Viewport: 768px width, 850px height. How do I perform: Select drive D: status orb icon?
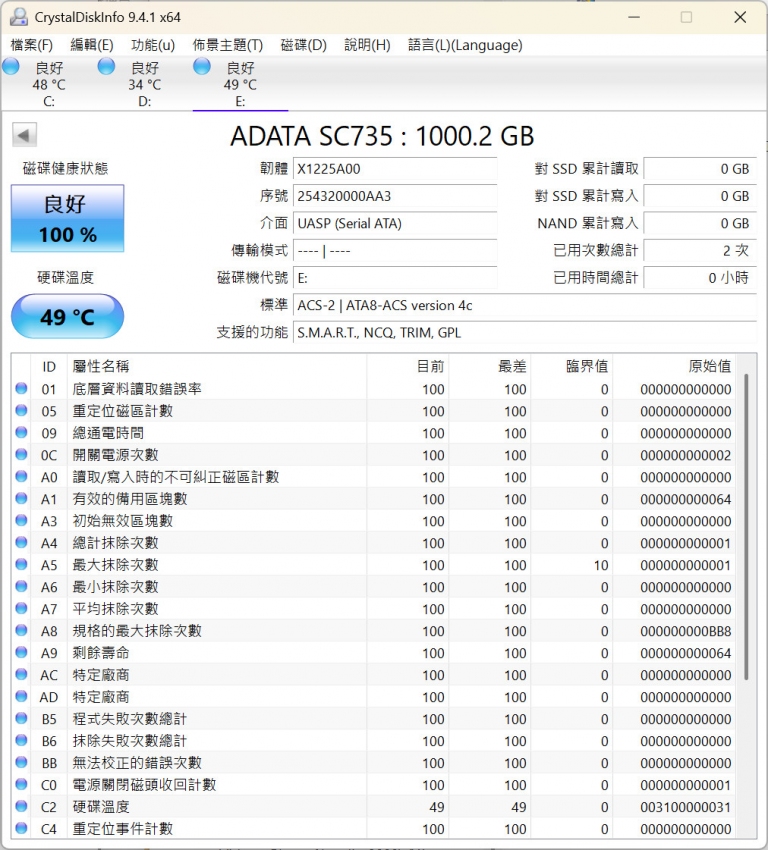click(x=107, y=67)
